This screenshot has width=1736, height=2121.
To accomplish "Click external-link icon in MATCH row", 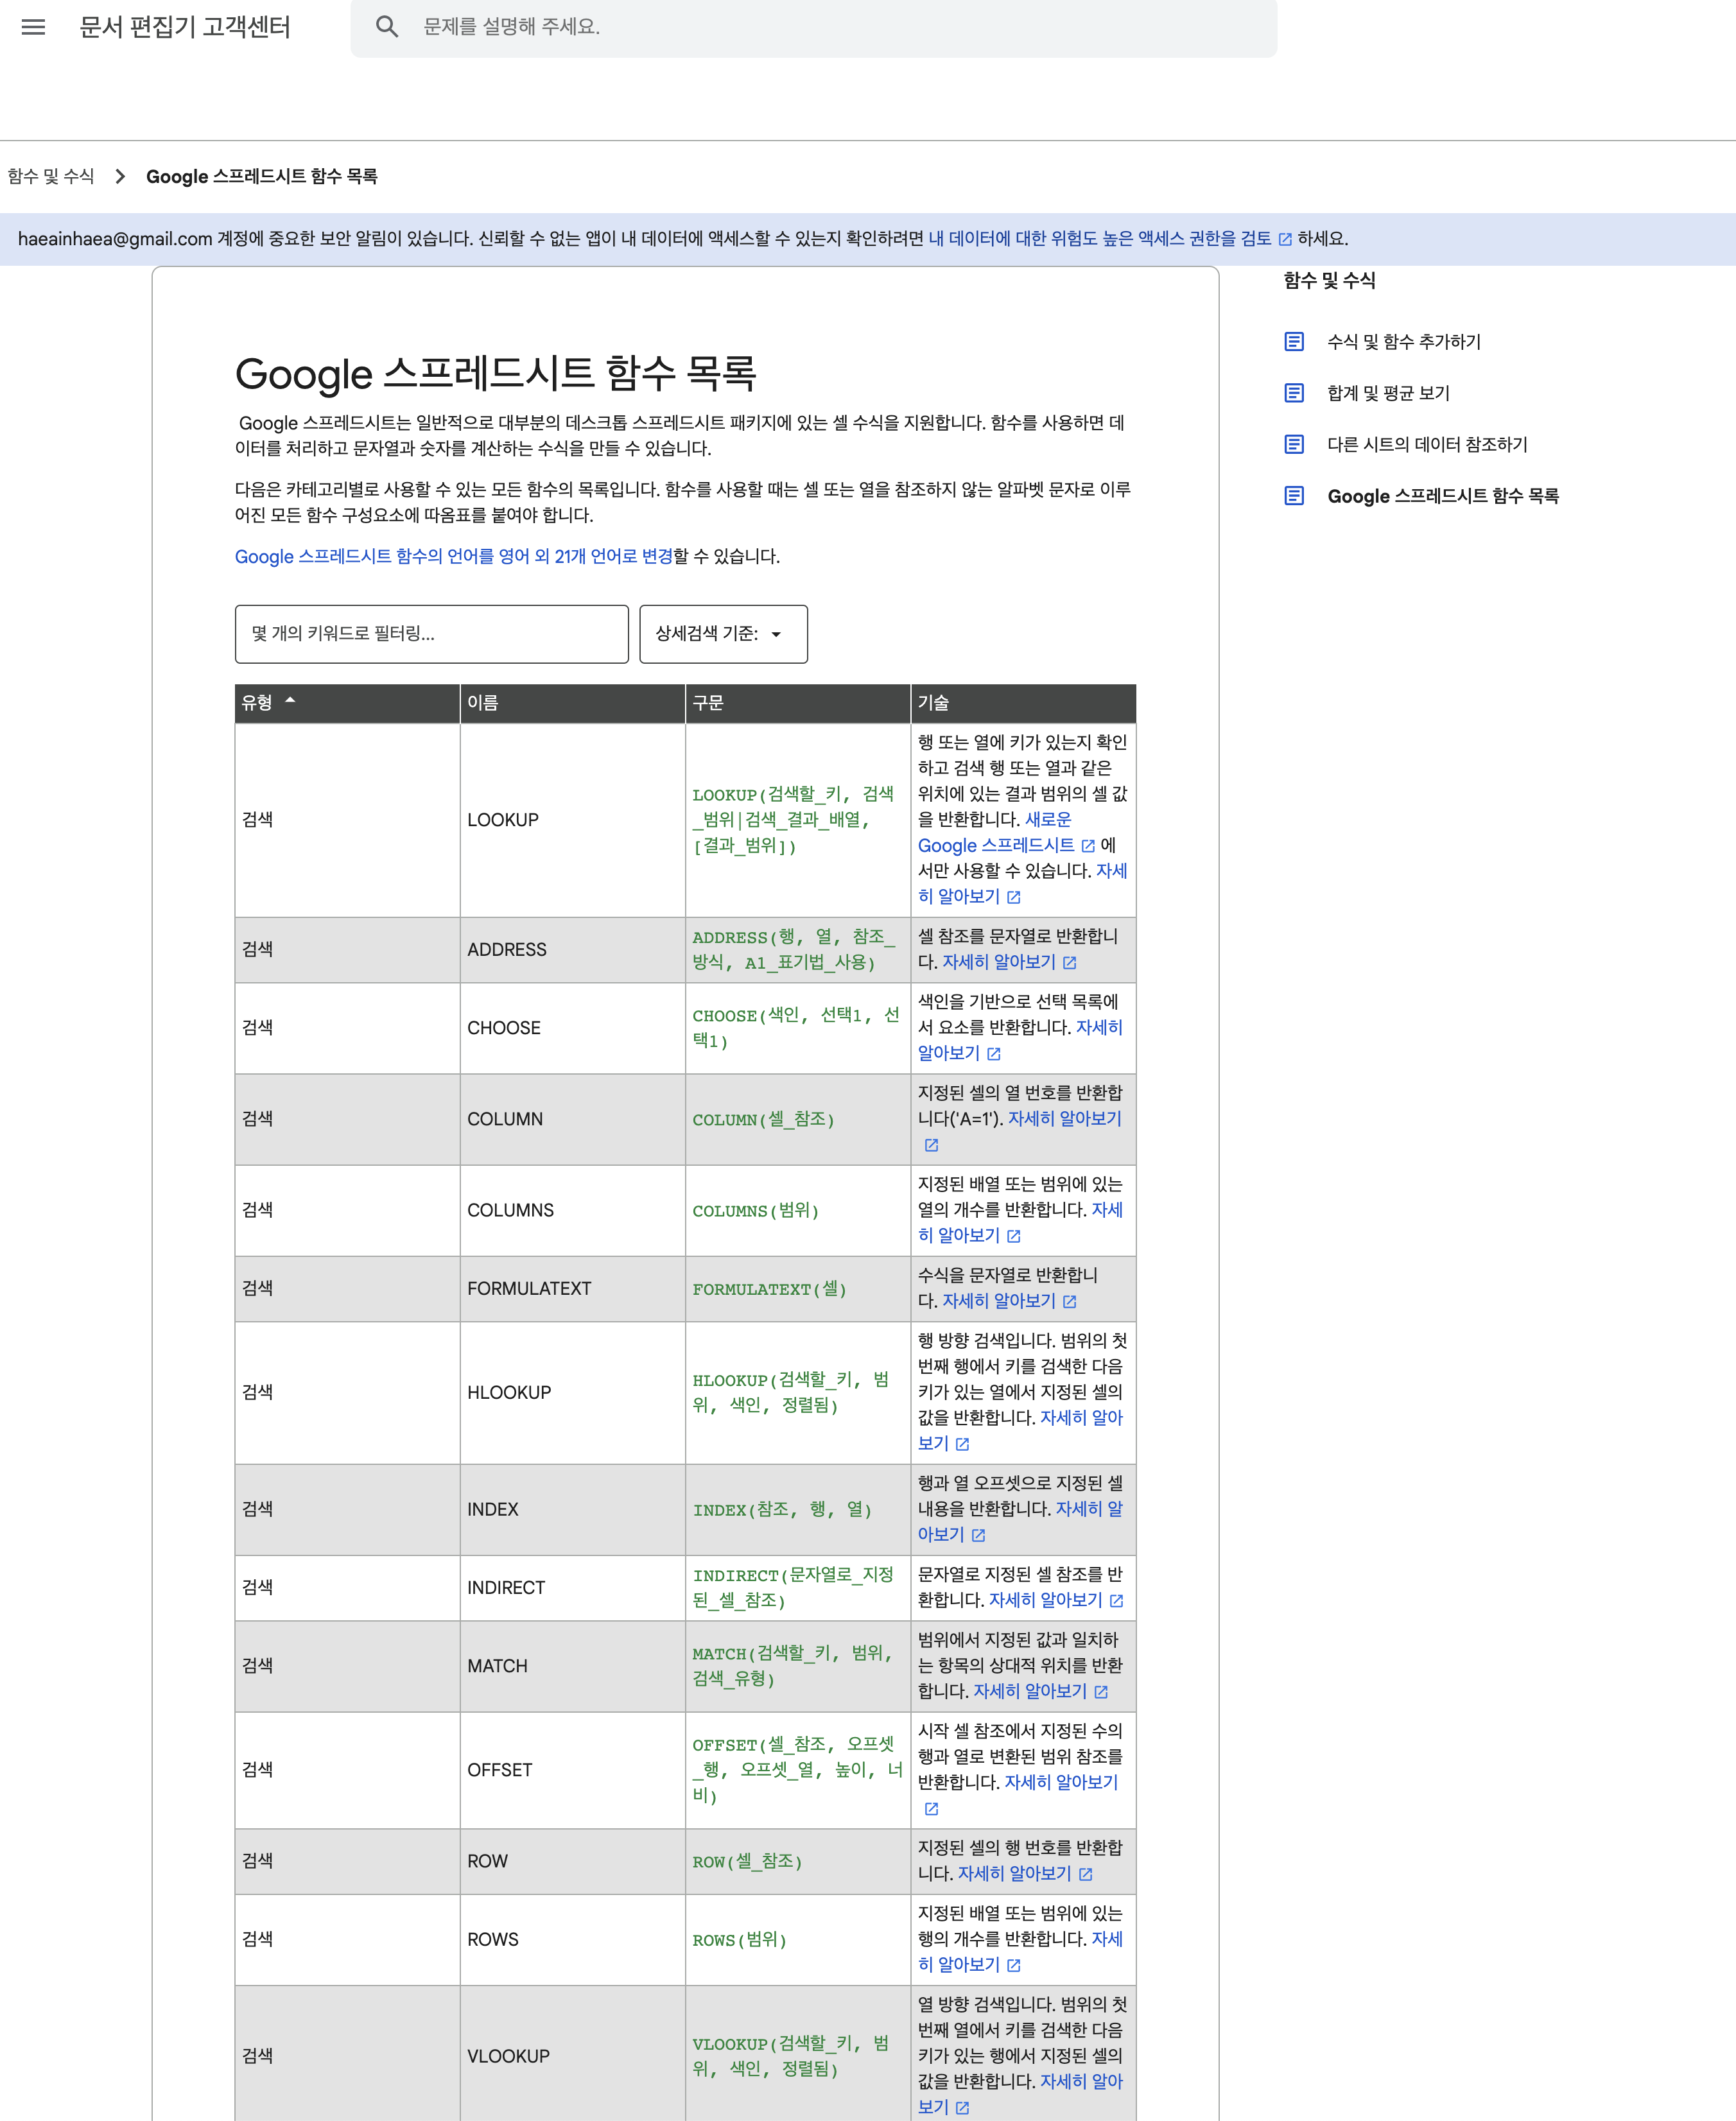I will click(x=1100, y=1692).
